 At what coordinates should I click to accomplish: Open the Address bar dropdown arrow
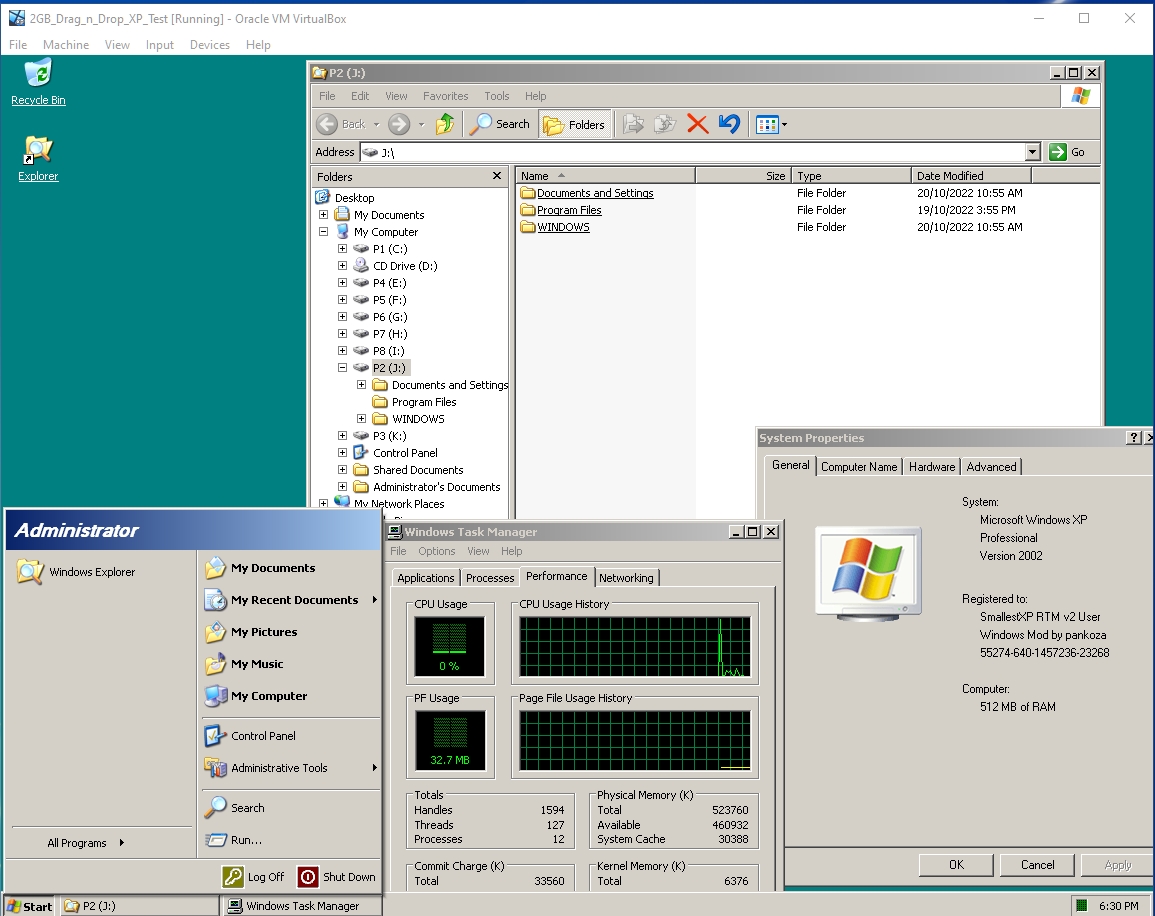[1033, 152]
